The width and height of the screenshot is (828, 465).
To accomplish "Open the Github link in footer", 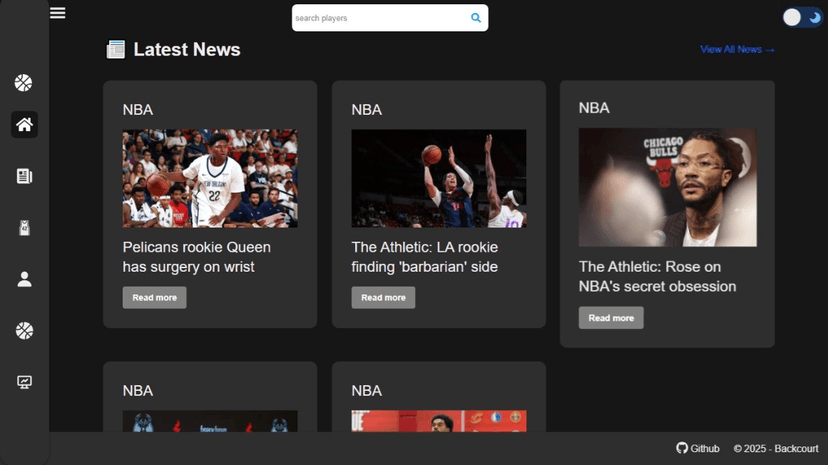I will (698, 448).
